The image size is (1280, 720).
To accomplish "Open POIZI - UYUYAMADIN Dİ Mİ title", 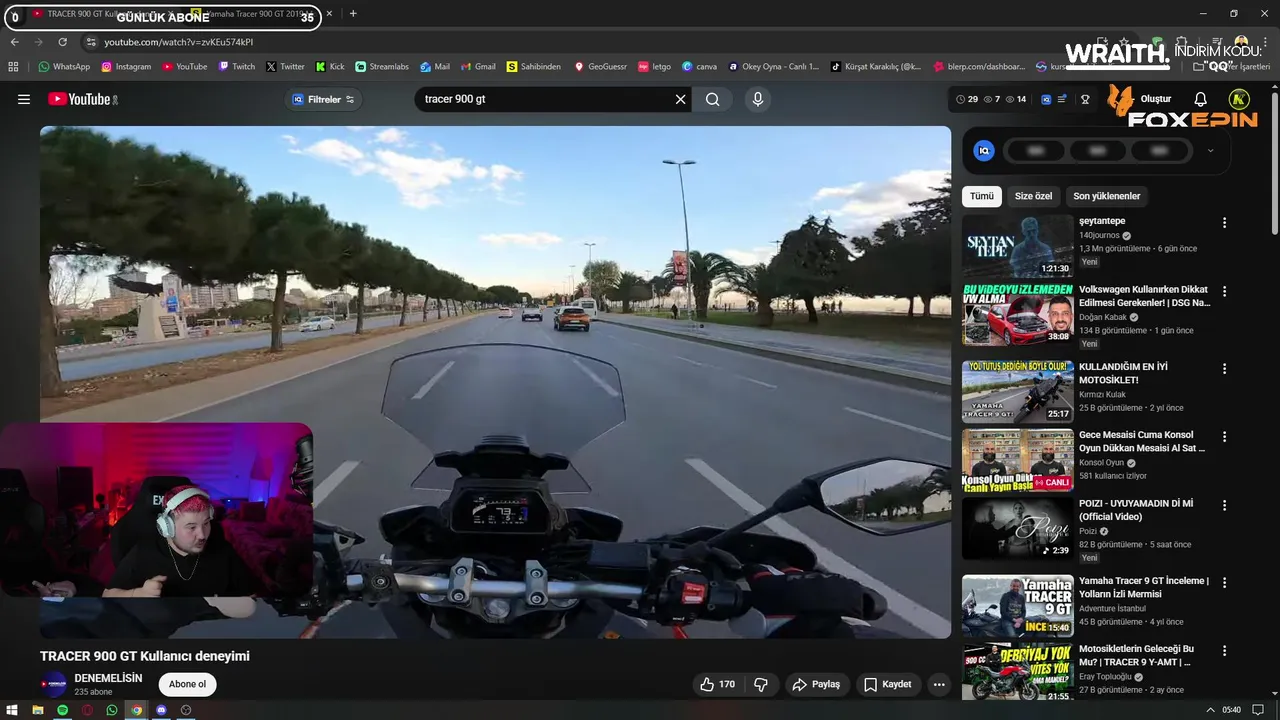I will (1136, 510).
